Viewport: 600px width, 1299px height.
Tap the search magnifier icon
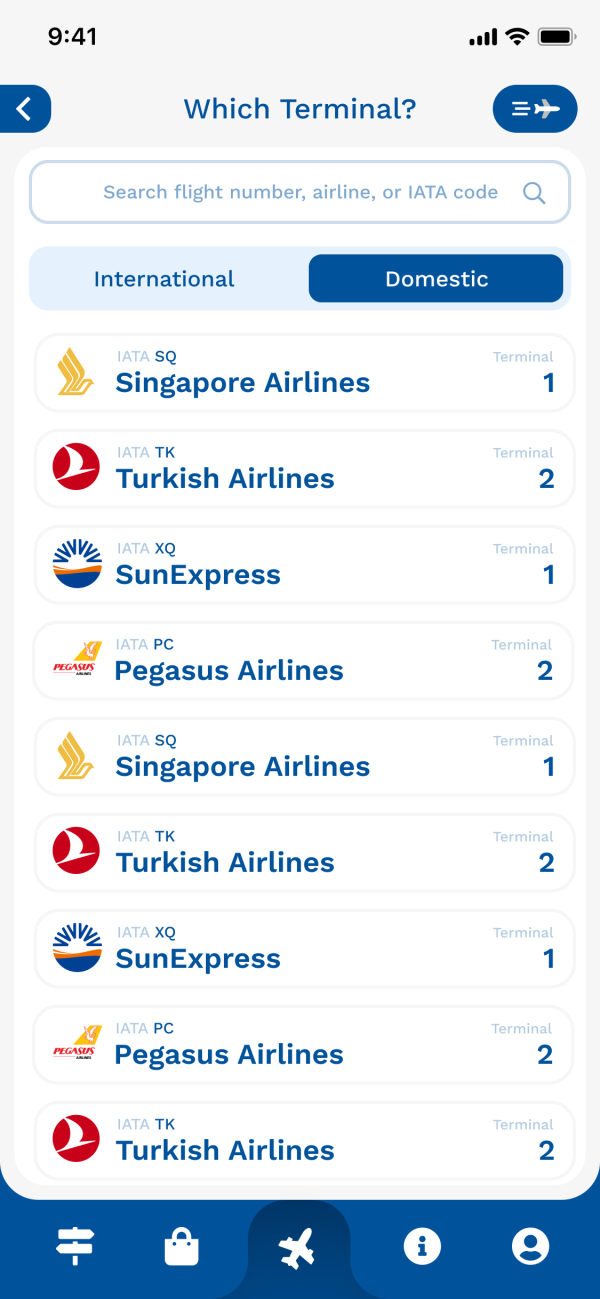(x=534, y=193)
